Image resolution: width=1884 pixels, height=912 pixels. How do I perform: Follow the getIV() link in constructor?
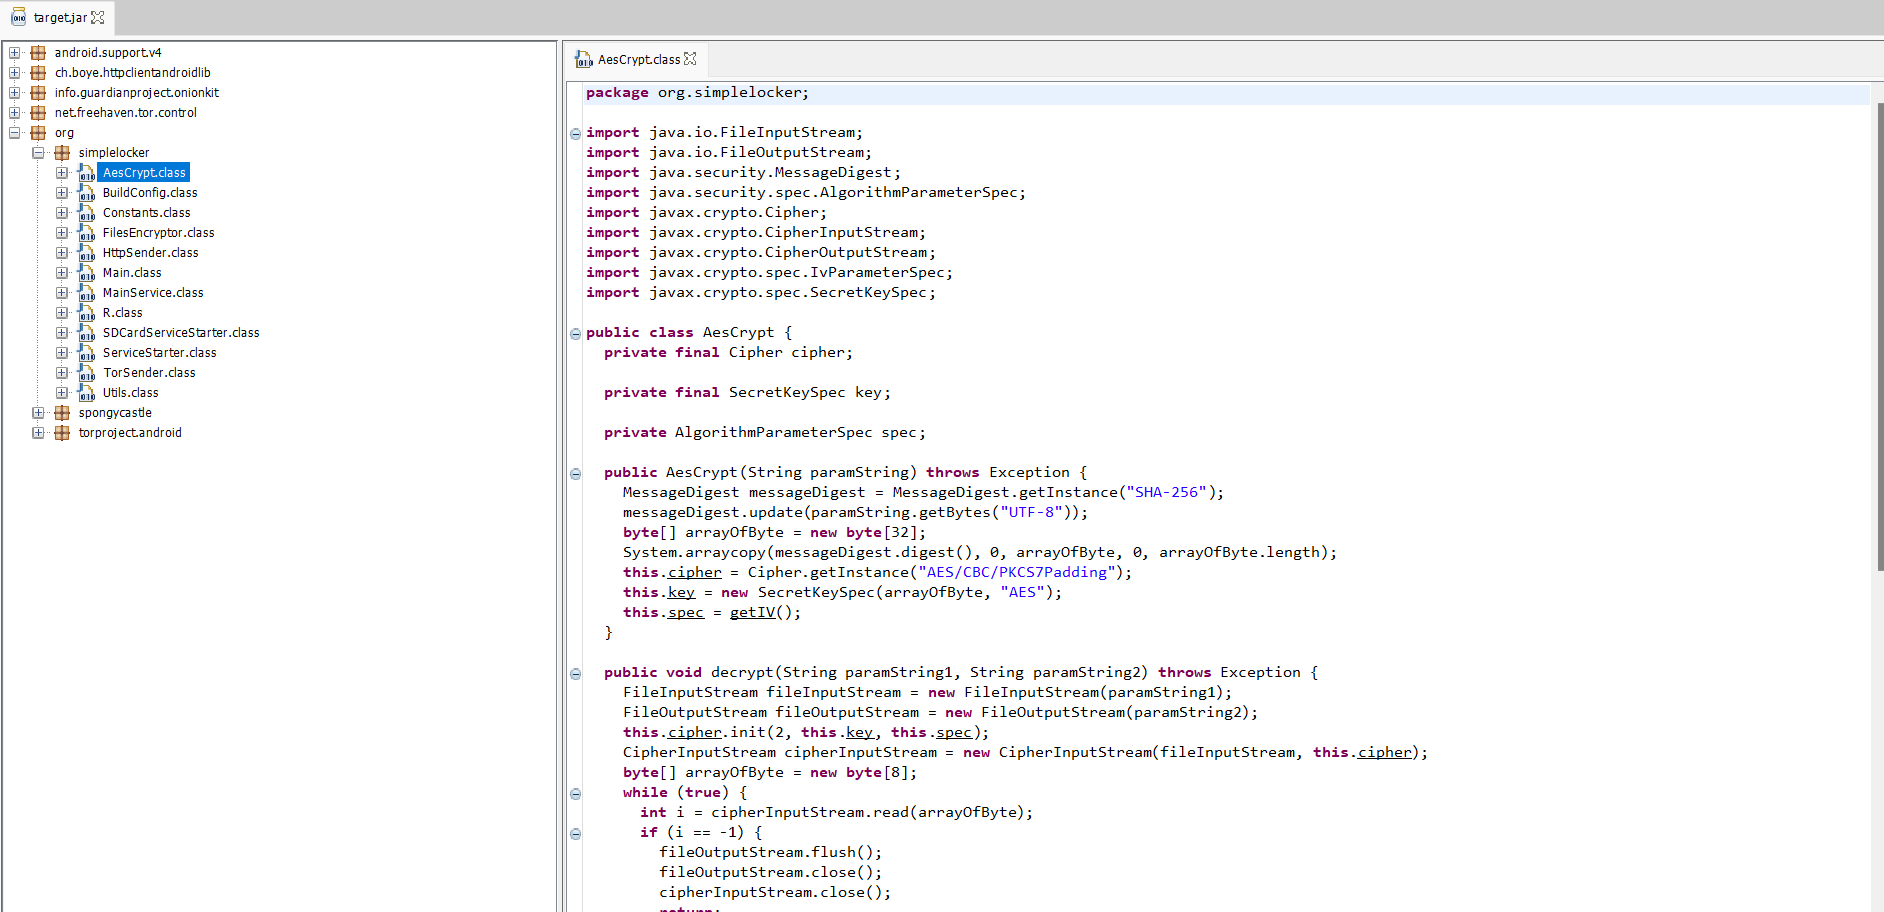[752, 612]
